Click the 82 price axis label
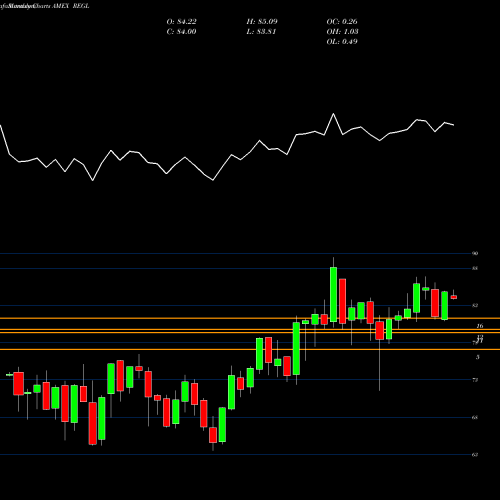 (x=475, y=305)
